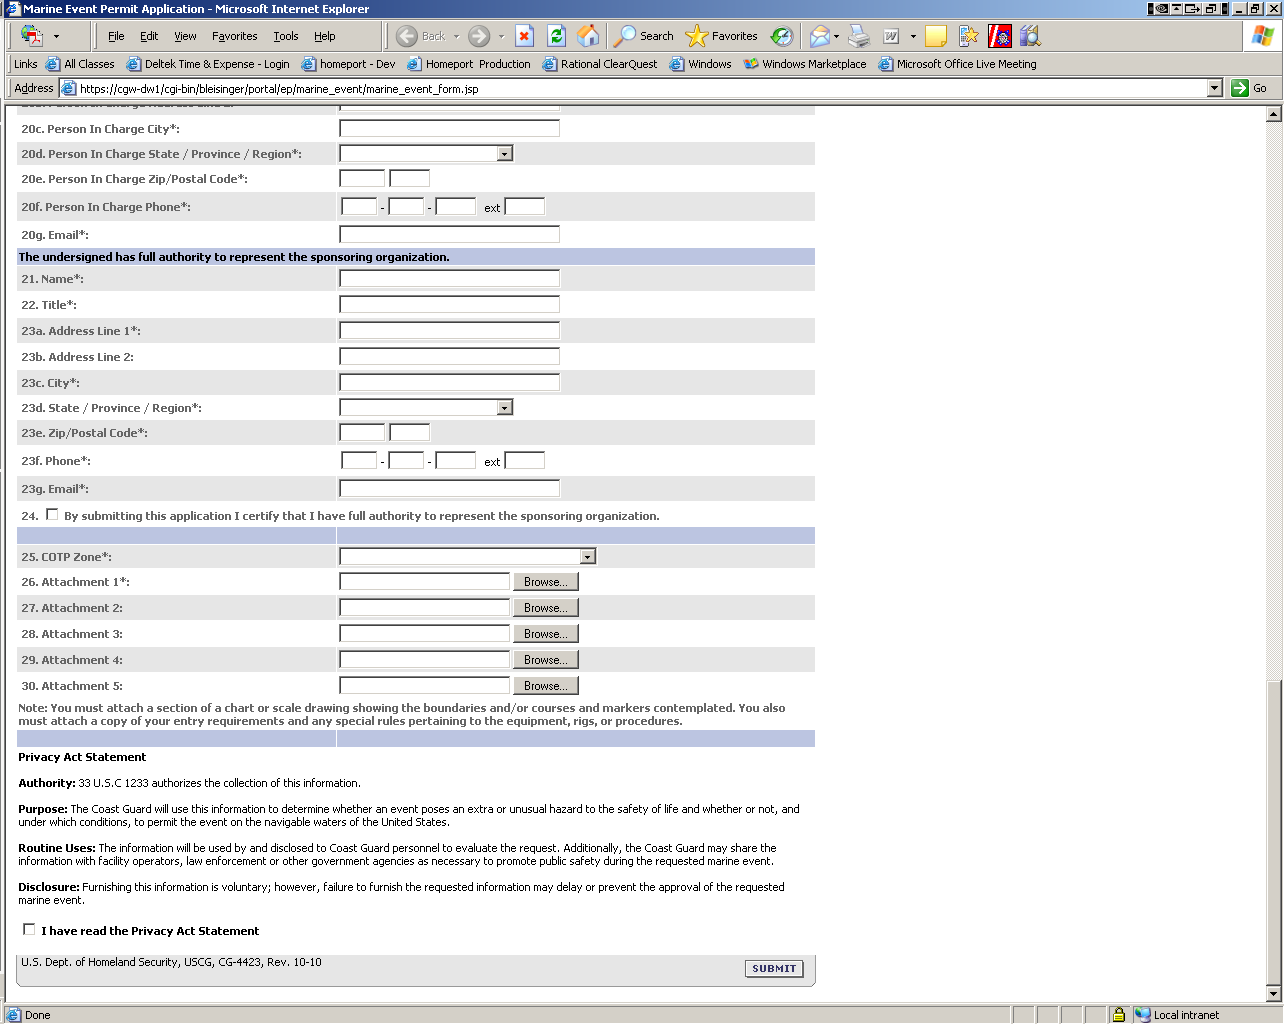Open the History clock icon
This screenshot has width=1284, height=1024.
(x=782, y=36)
